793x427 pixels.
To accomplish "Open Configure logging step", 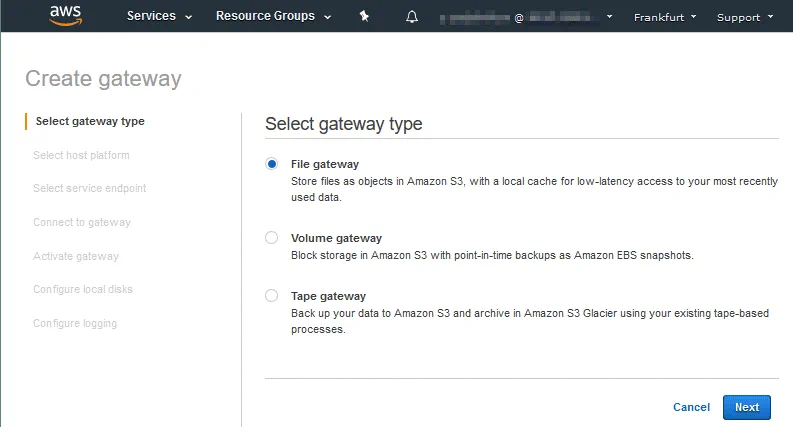I will click(75, 323).
